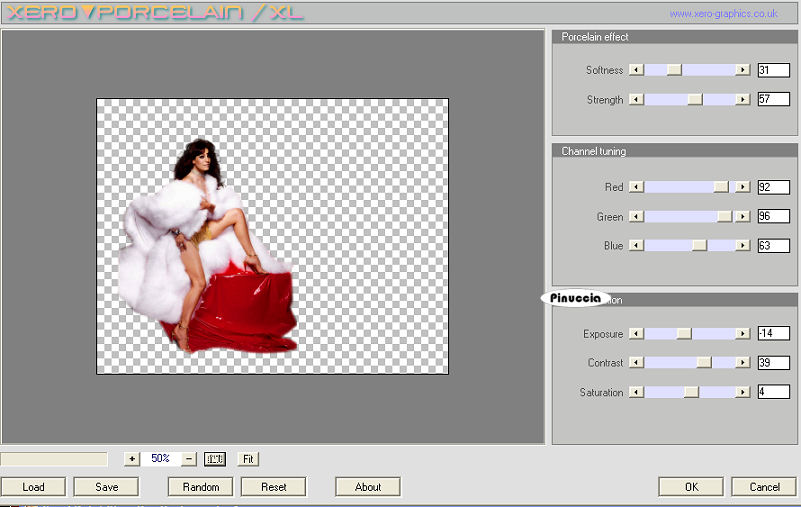Open the About dialog
The image size is (801, 507).
368,487
